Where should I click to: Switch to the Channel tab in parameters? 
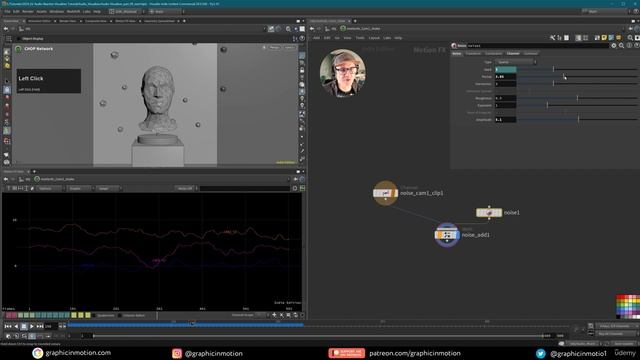coord(513,53)
